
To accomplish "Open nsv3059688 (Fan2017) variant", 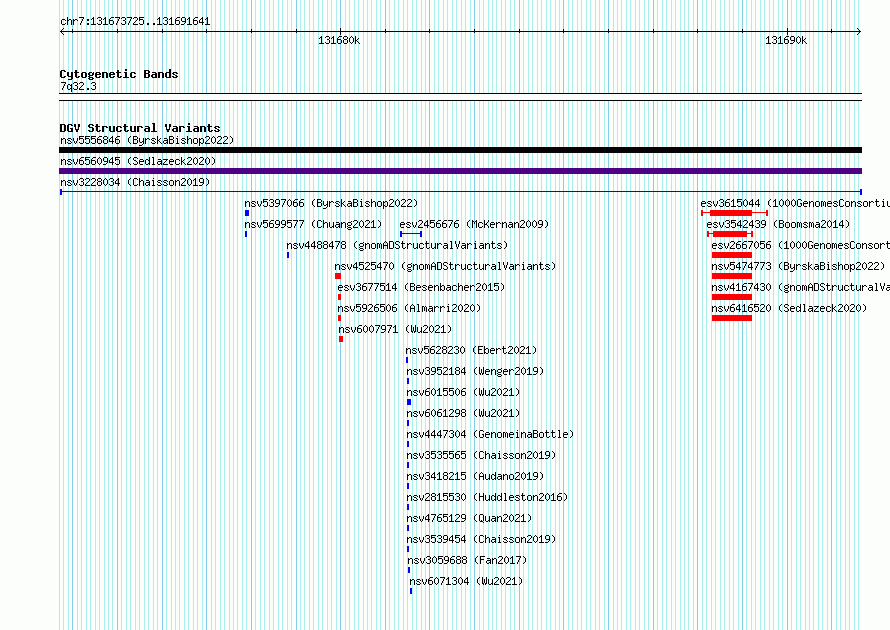I will tap(467, 560).
